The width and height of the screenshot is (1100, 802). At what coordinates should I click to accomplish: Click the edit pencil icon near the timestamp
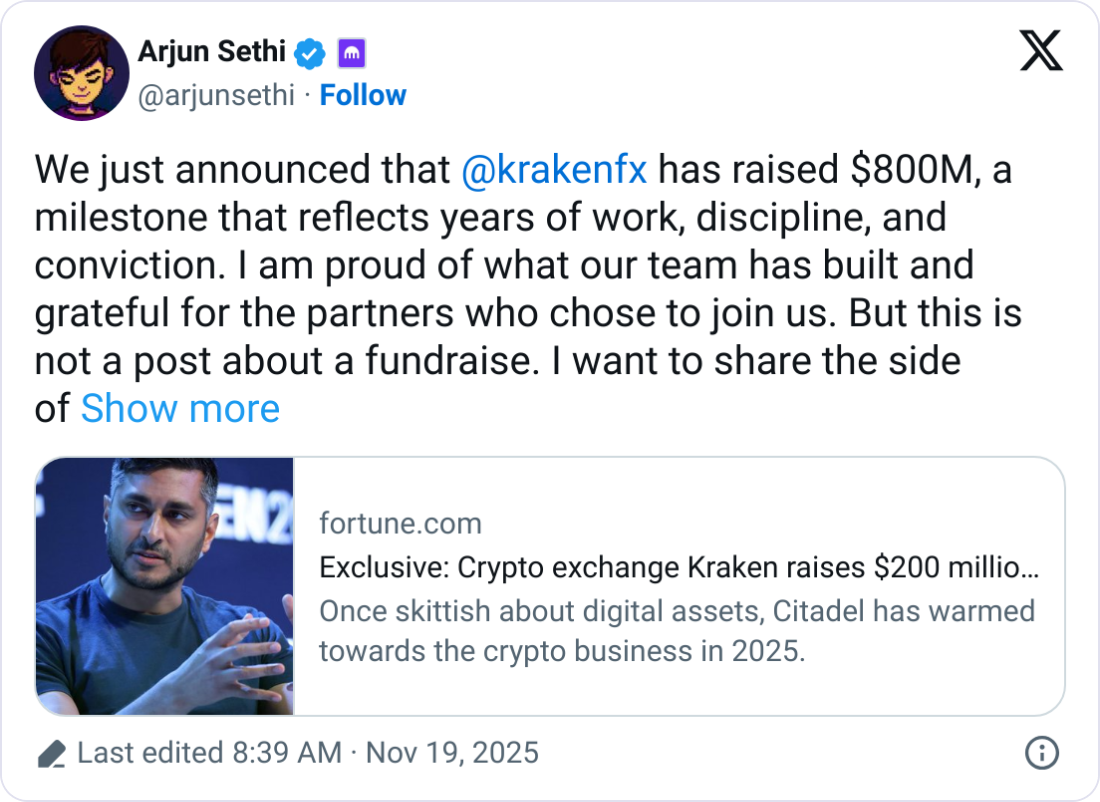(x=52, y=752)
